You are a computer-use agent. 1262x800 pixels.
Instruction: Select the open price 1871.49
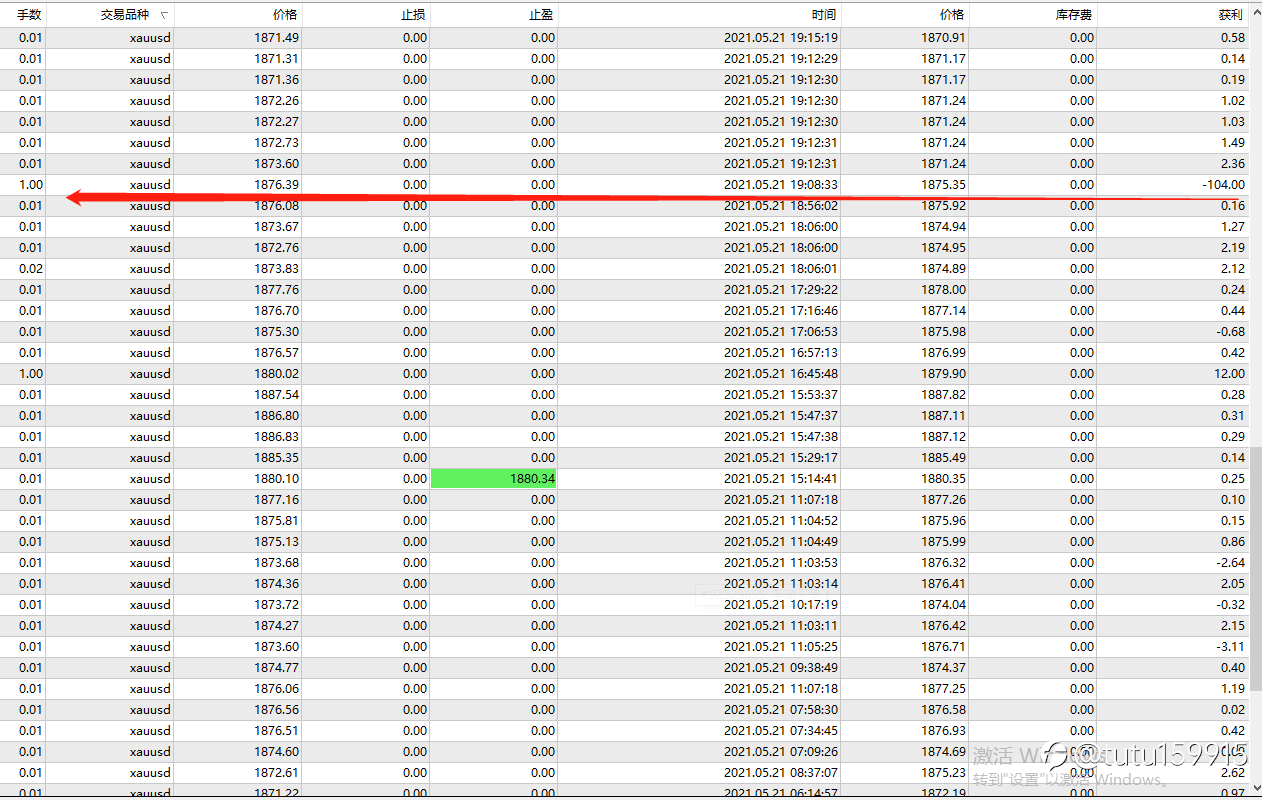coord(277,38)
